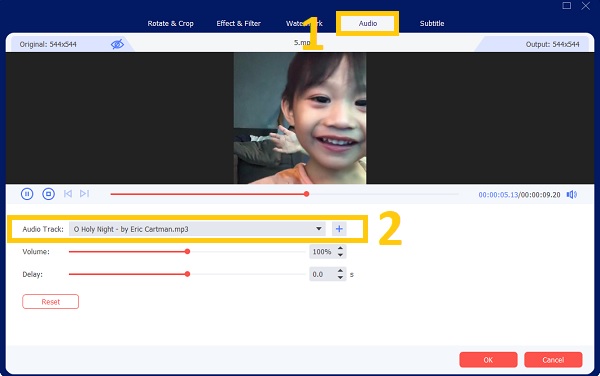Increase volume with the up stepper arrow
600x376 pixels.
[340, 248]
